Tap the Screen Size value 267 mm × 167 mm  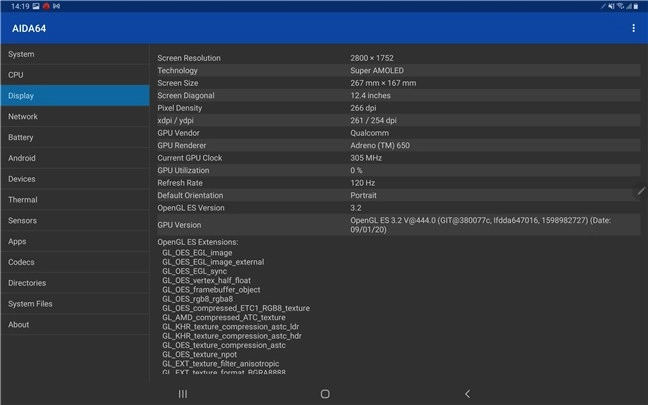coord(383,83)
